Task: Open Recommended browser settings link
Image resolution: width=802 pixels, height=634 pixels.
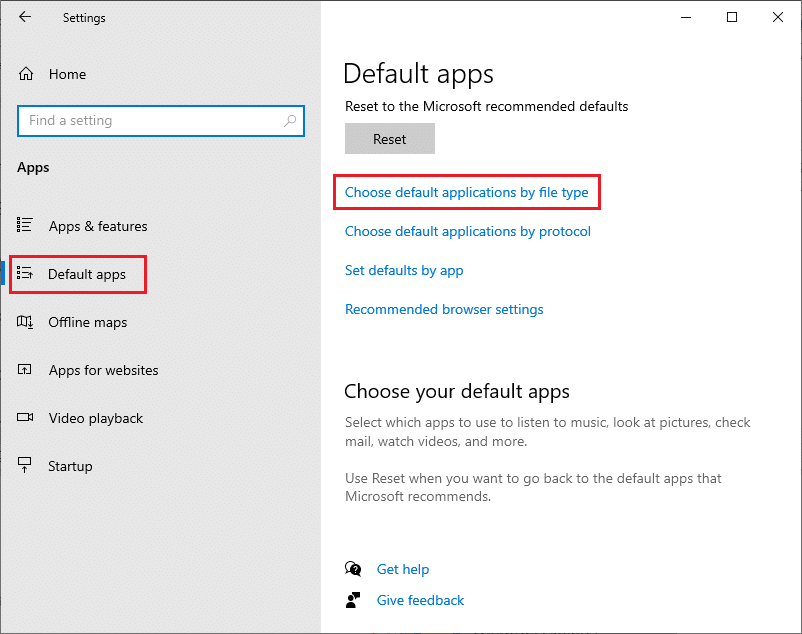Action: (444, 309)
